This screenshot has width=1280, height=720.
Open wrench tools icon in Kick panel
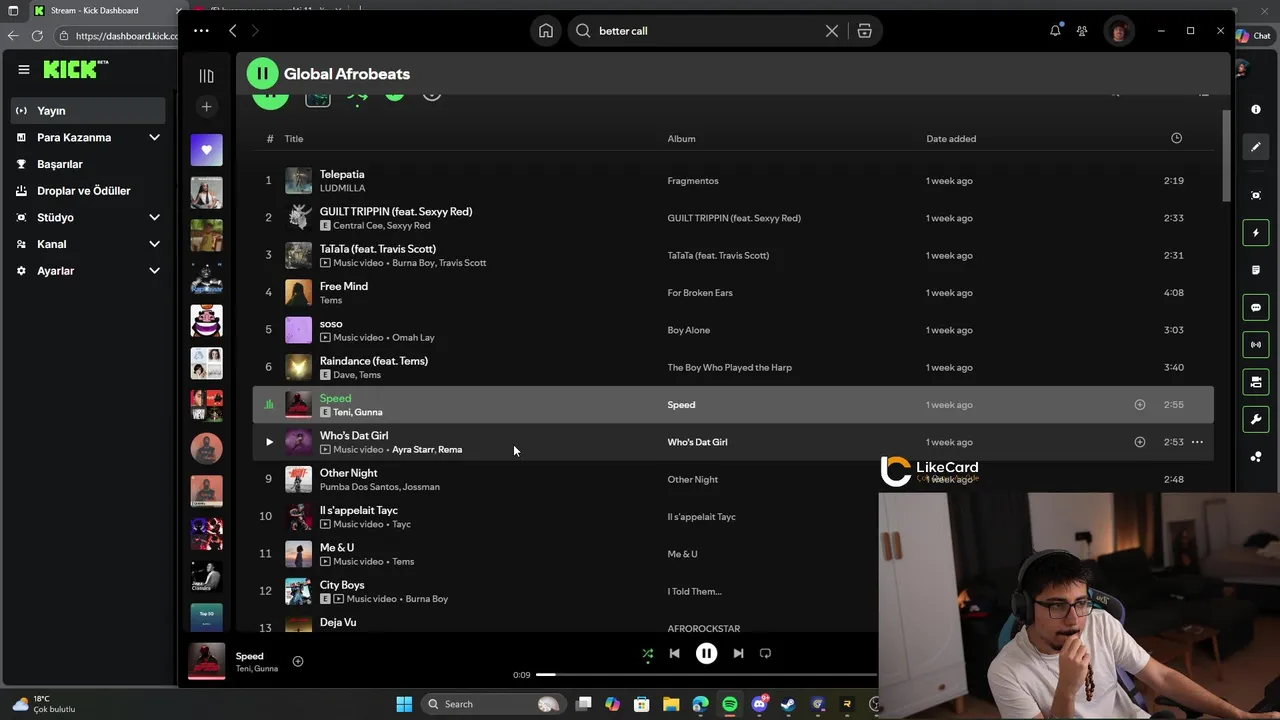(1256, 419)
